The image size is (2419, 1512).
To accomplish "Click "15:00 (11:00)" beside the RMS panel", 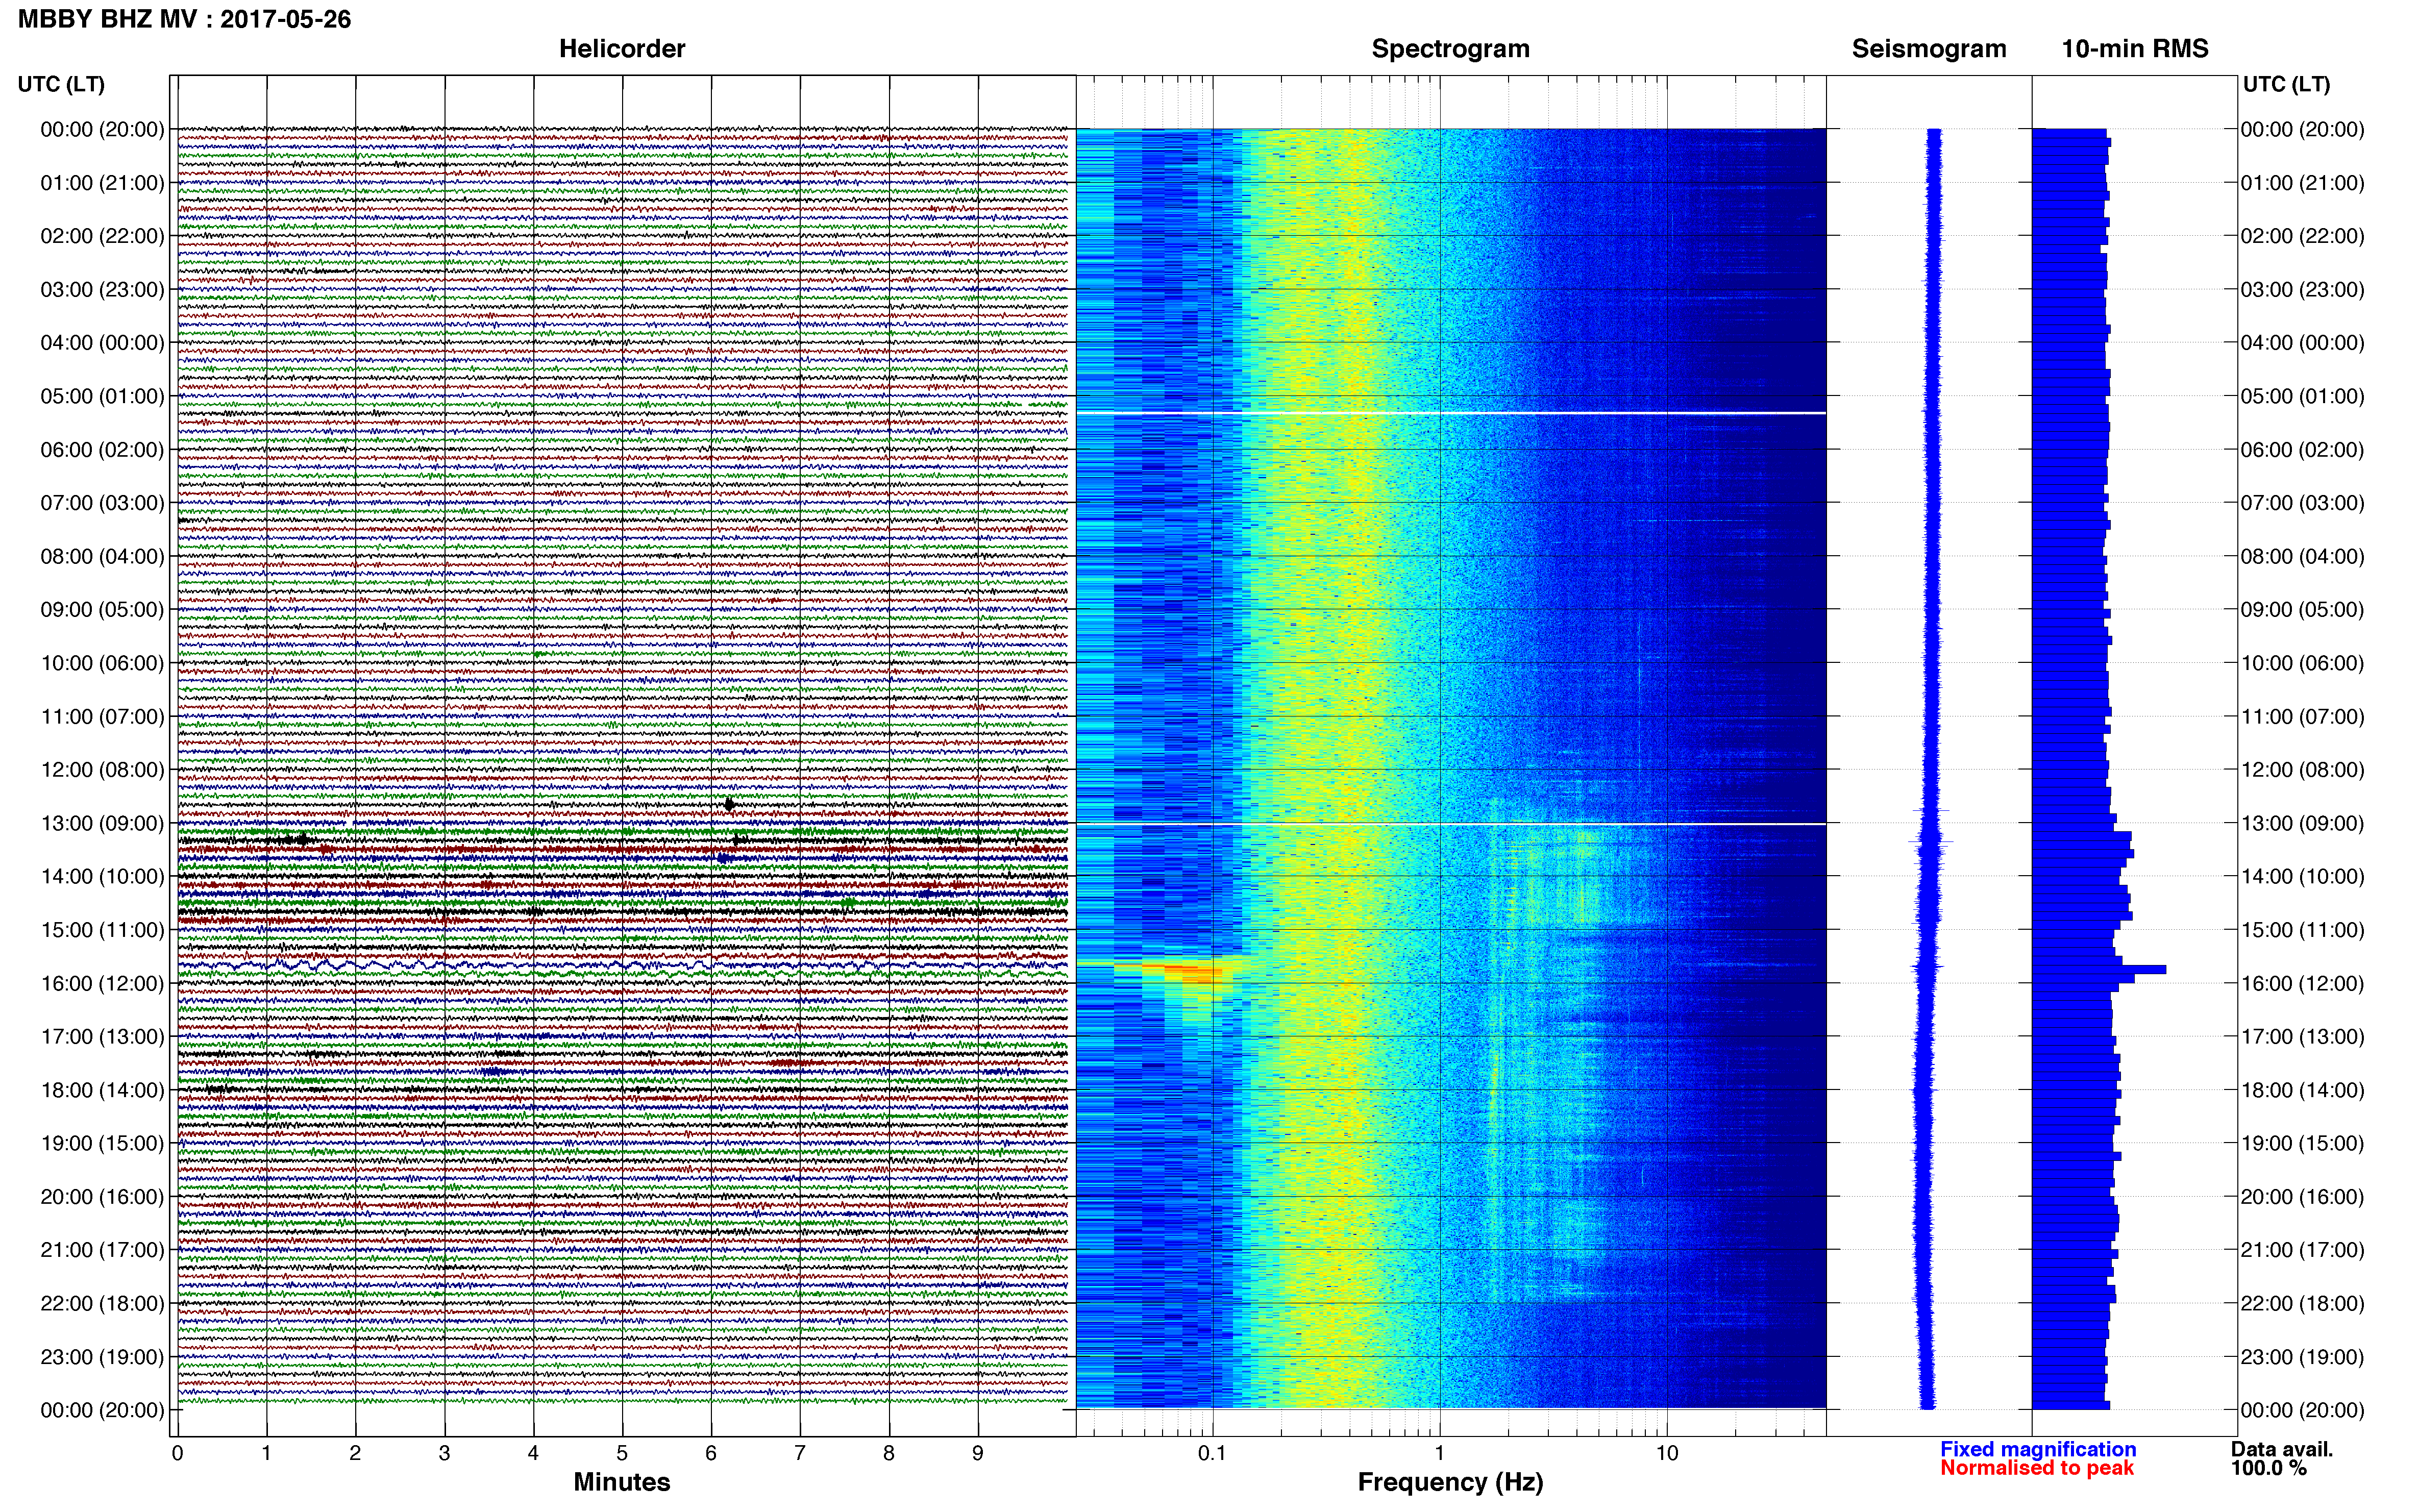I will tap(2302, 930).
